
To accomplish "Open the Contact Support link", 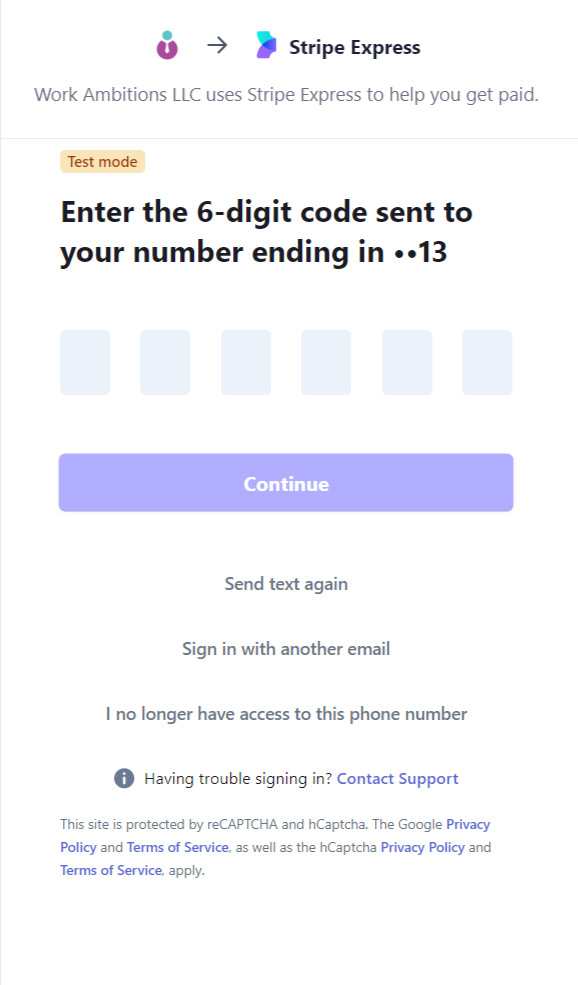I will tap(398, 779).
